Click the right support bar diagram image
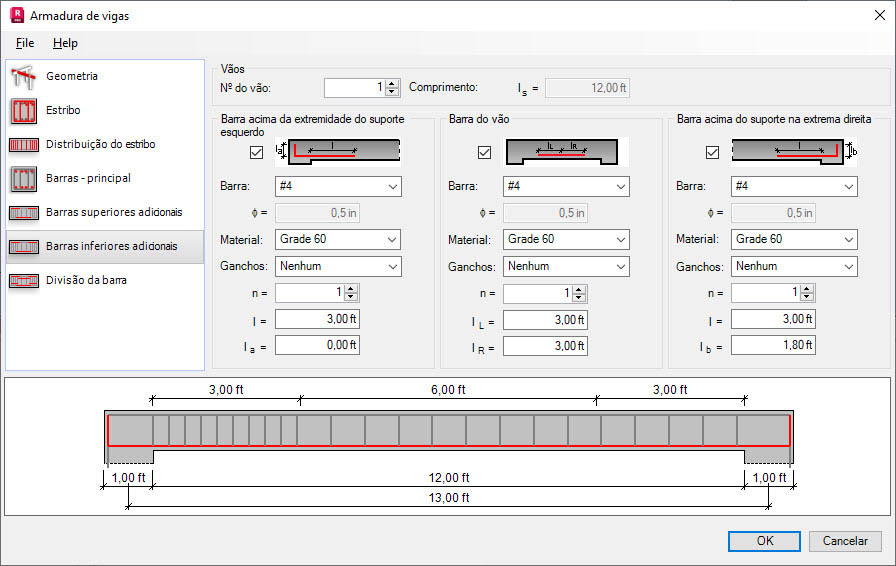Viewport: 896px width, 566px height. pyautogui.click(x=794, y=152)
